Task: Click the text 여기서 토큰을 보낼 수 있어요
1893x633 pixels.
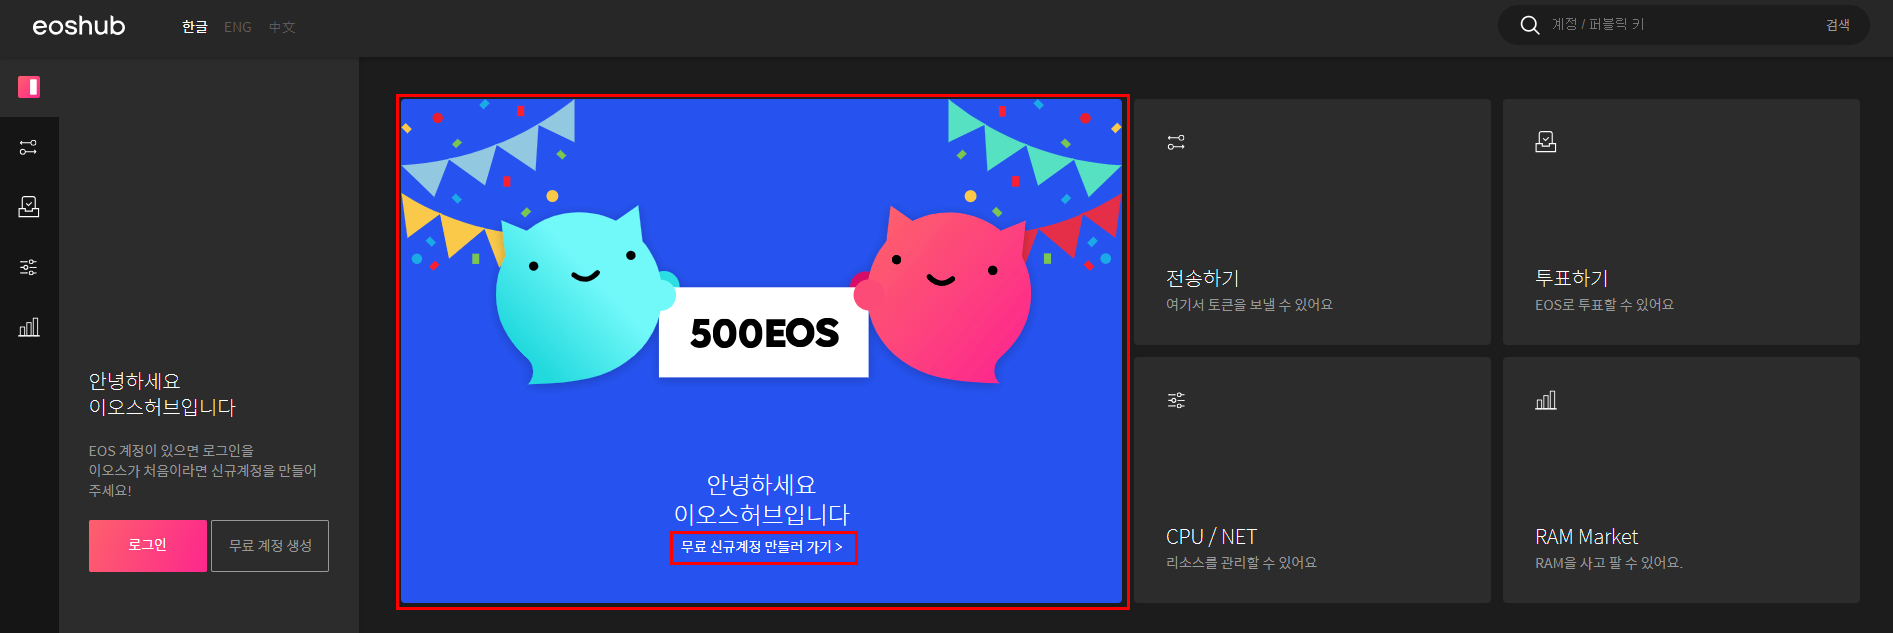Action: (1249, 305)
